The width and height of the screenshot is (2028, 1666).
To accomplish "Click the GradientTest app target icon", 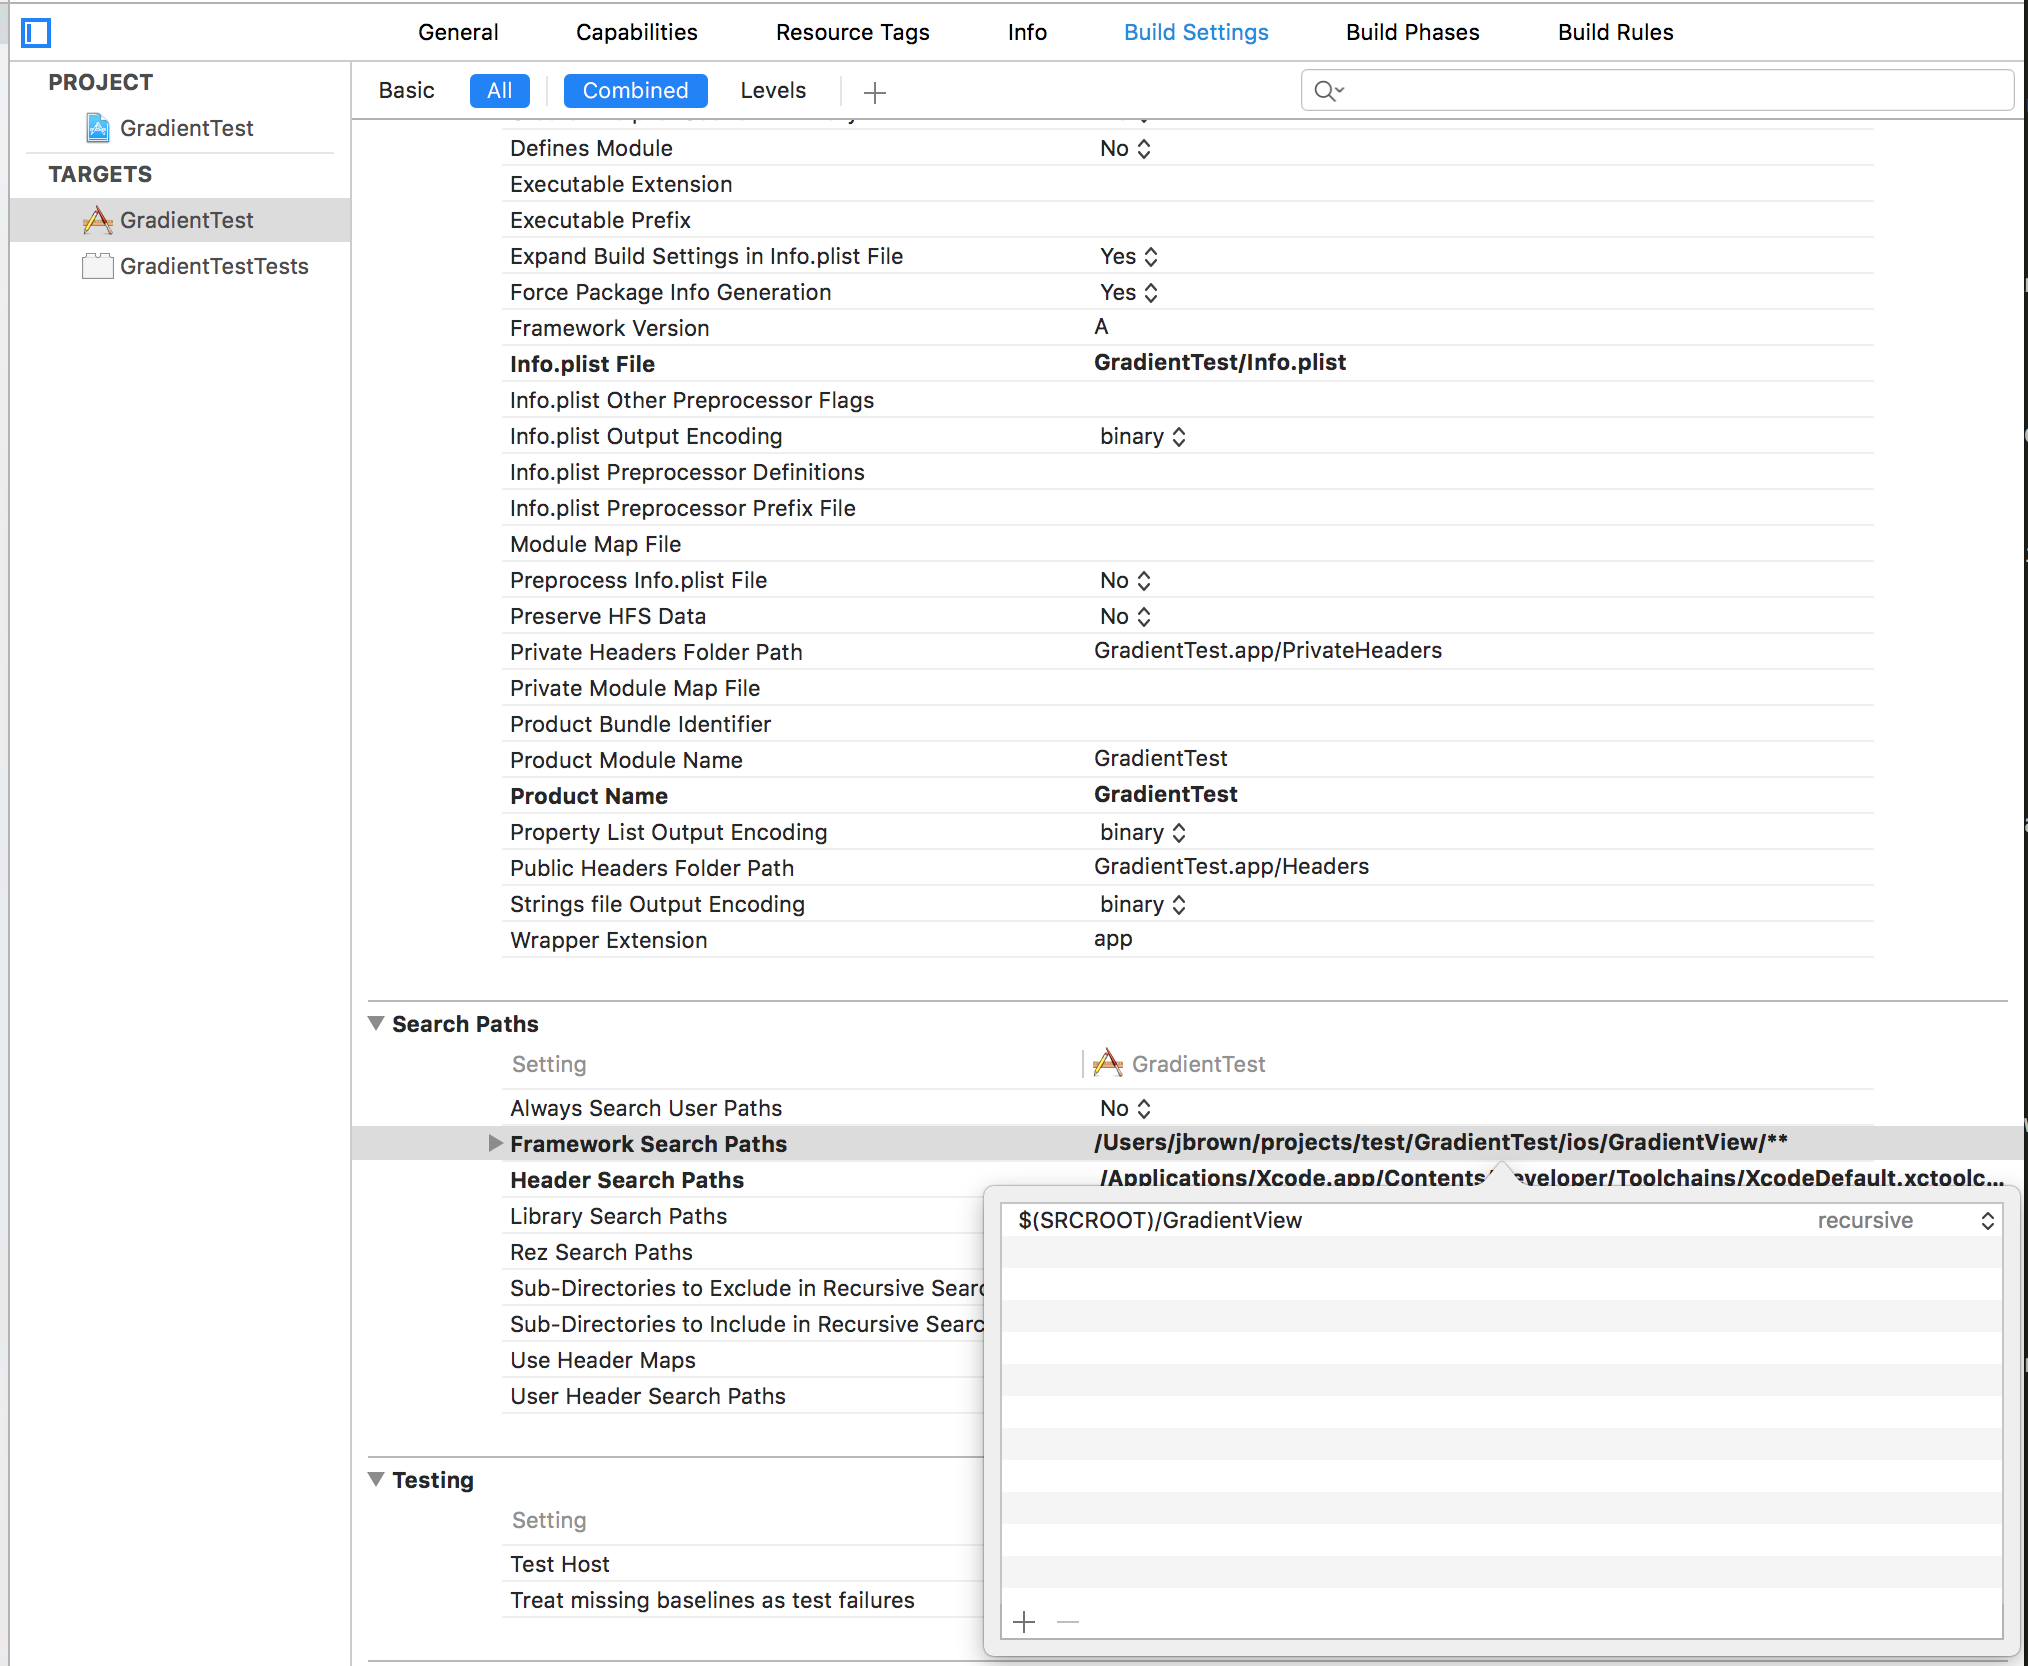I will (98, 220).
